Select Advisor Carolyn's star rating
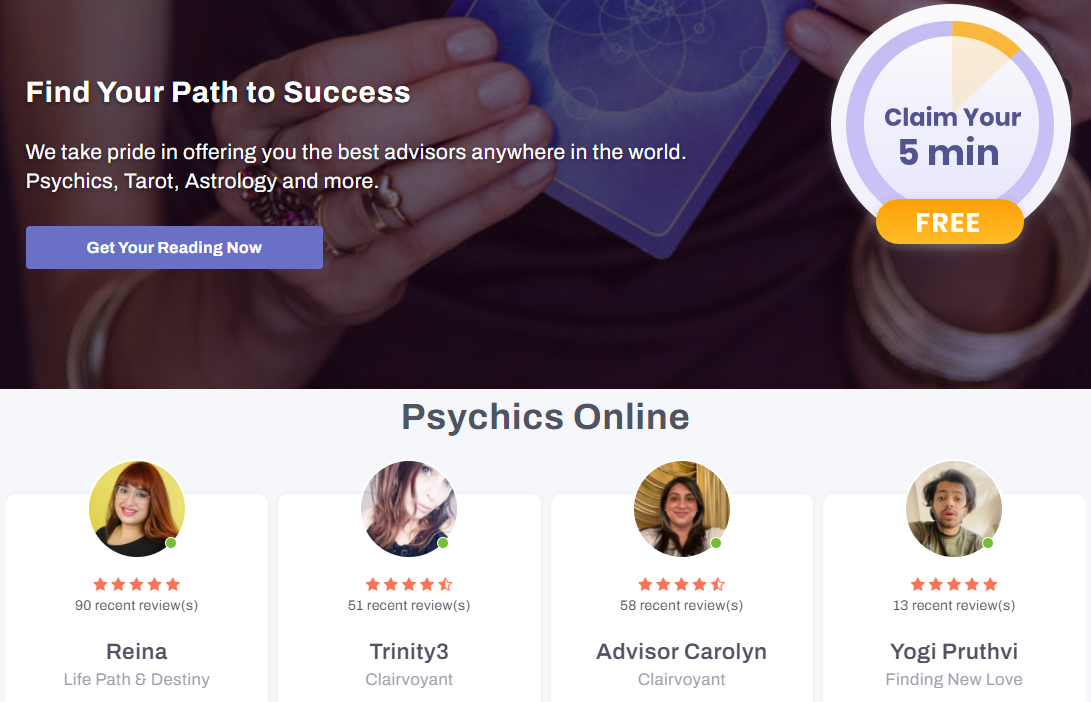The width and height of the screenshot is (1091, 702). coord(682,584)
